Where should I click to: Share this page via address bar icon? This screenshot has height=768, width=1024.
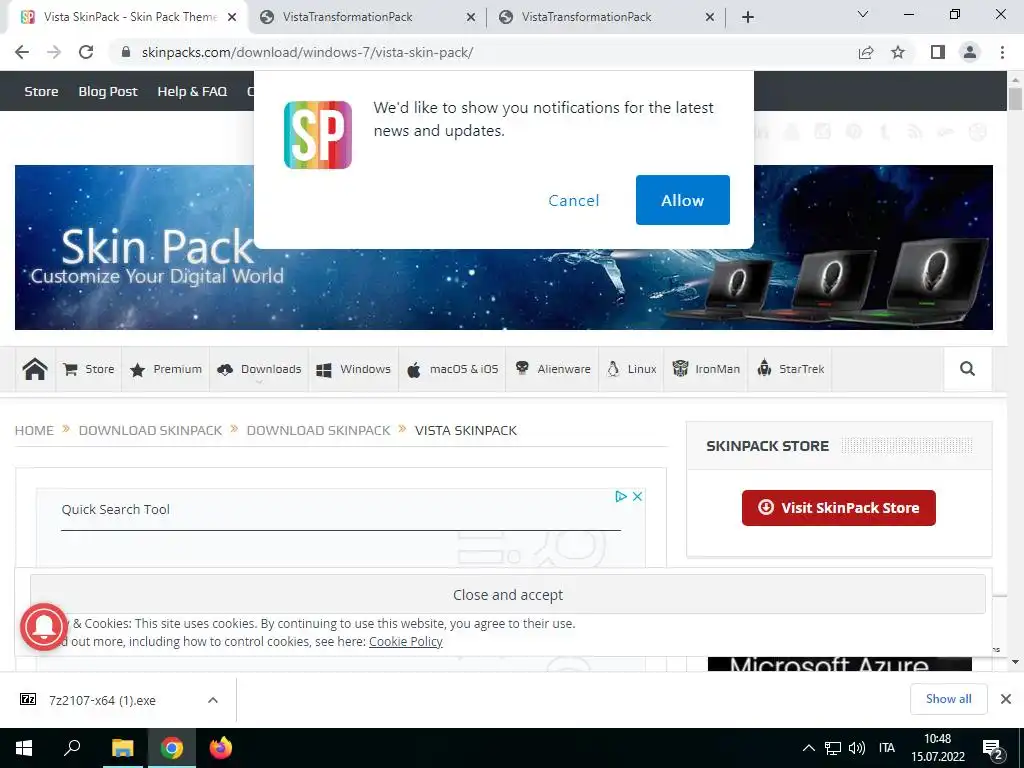(x=866, y=52)
